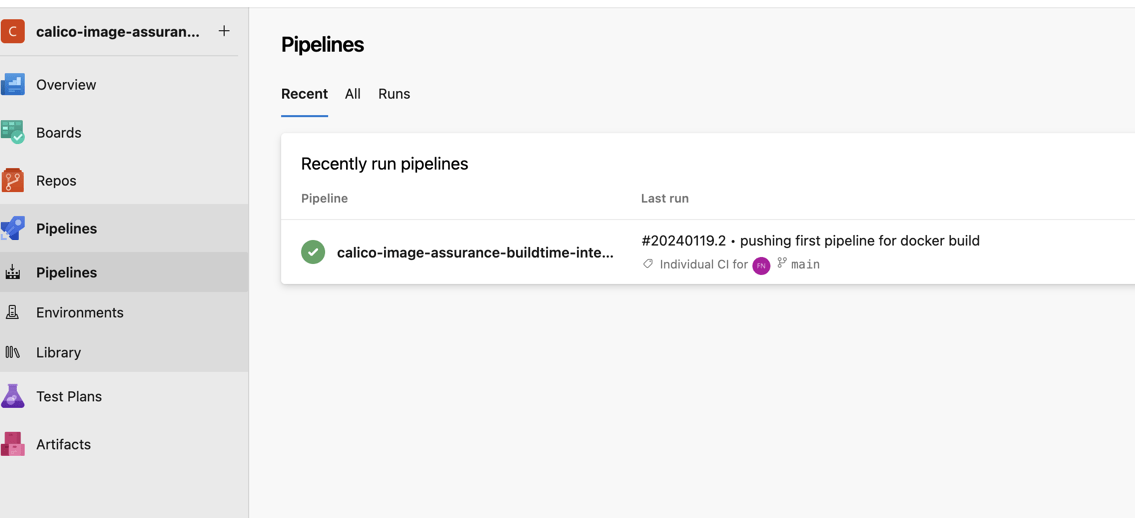Click the Repos sidebar icon

[12, 180]
